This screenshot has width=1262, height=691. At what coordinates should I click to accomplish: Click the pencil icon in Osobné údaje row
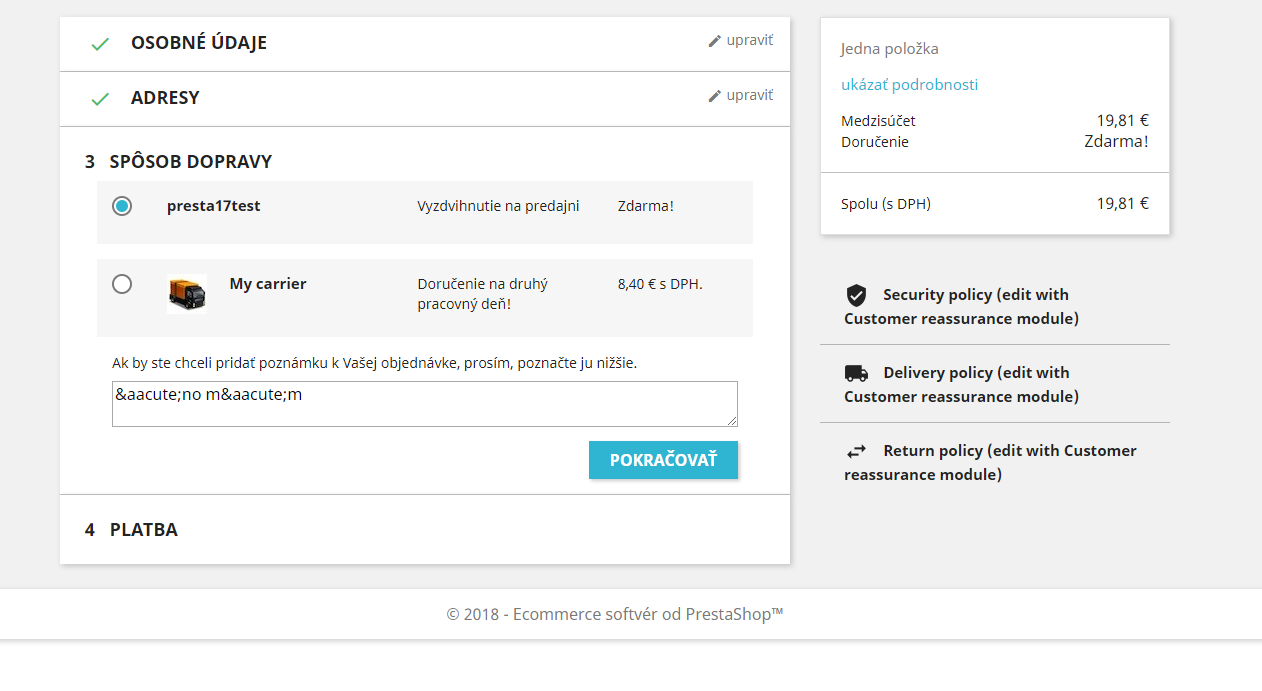tap(714, 41)
